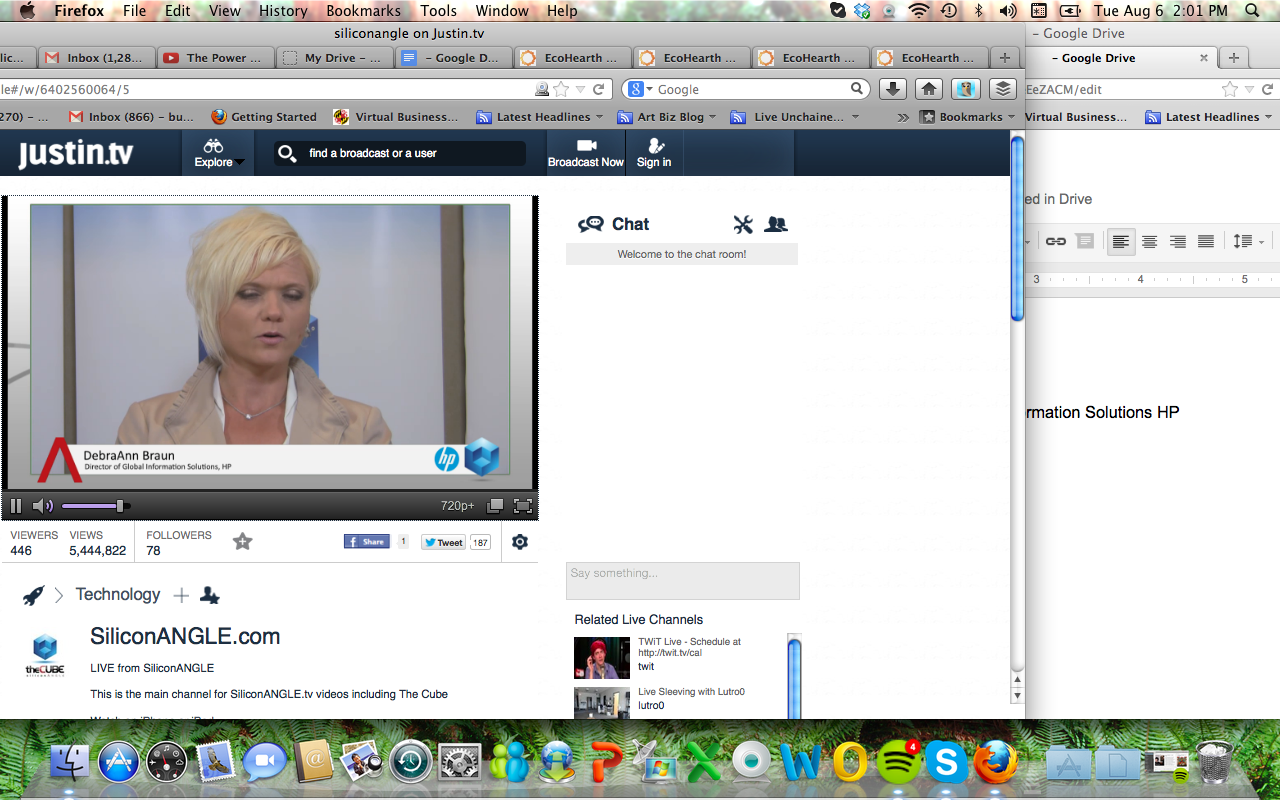The height and width of the screenshot is (800, 1280).
Task: Follow the channel with the star icon
Action: (242, 542)
